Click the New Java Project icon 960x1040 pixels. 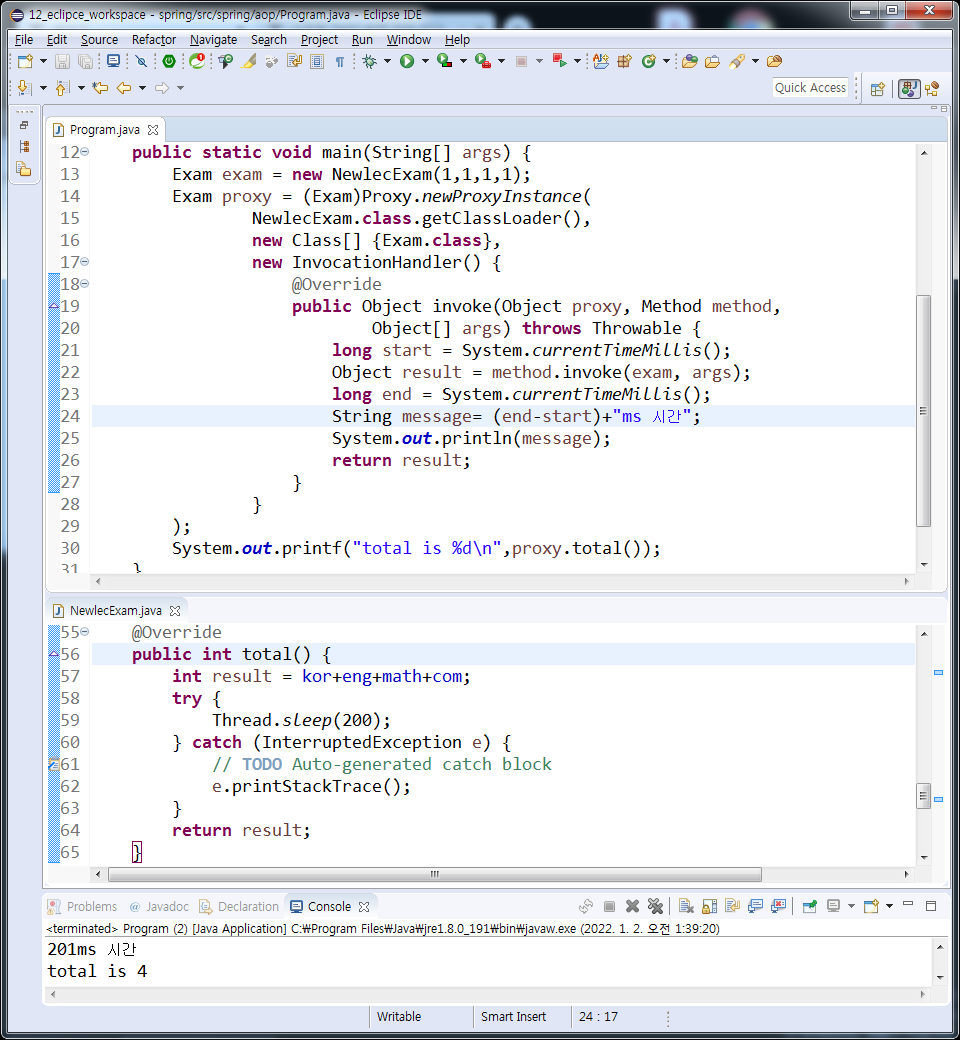(x=601, y=62)
